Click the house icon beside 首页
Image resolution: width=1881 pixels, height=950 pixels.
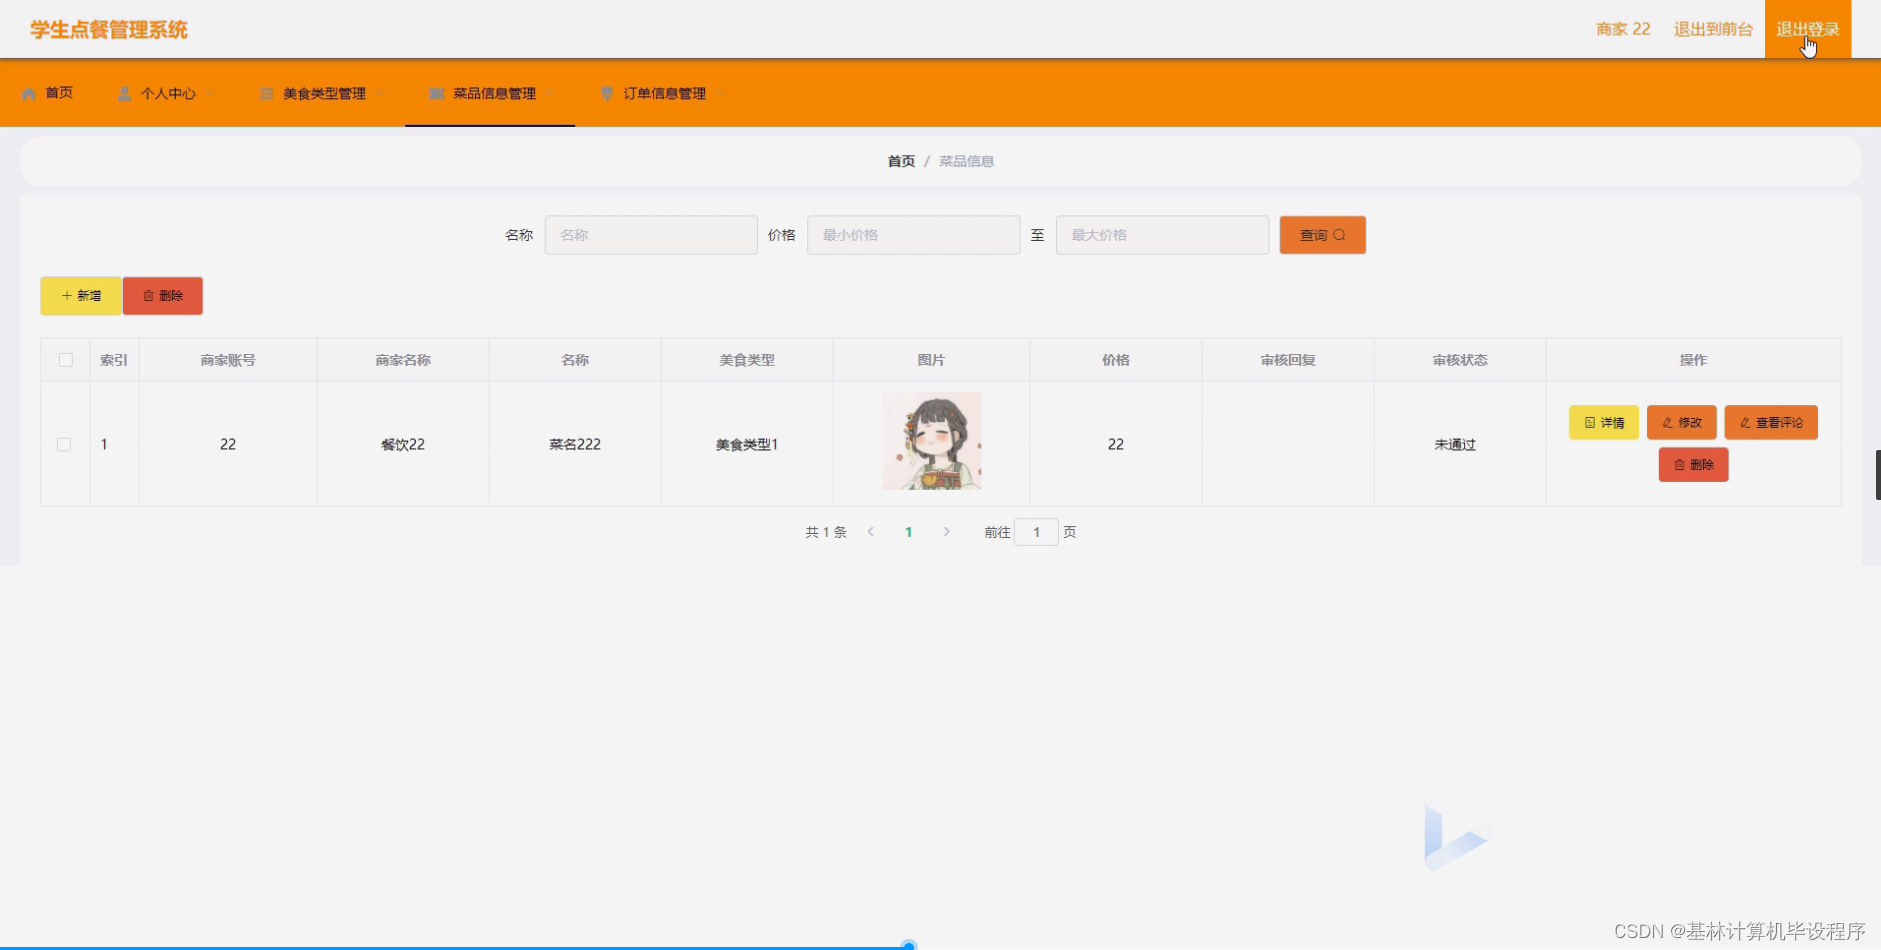[30, 93]
